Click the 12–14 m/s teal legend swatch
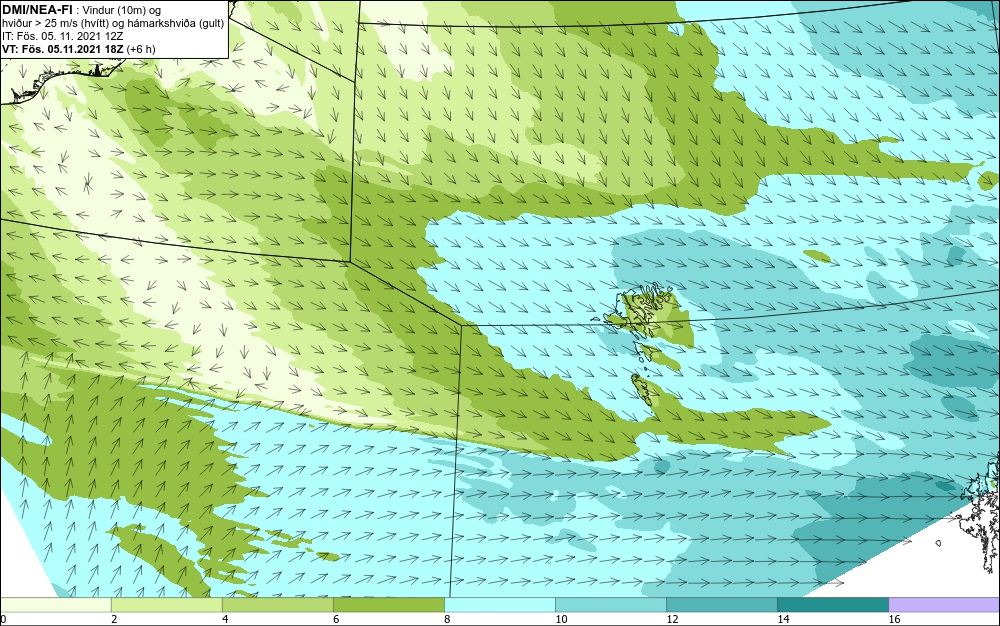The width and height of the screenshot is (1000, 626). pyautogui.click(x=721, y=605)
